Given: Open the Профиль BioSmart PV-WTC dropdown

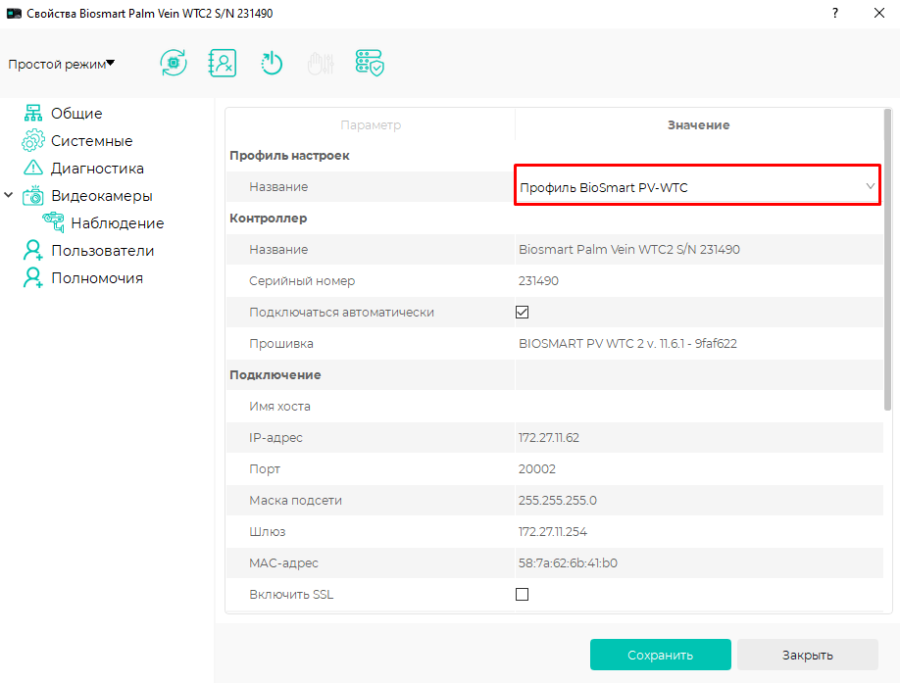Looking at the screenshot, I should [697, 185].
